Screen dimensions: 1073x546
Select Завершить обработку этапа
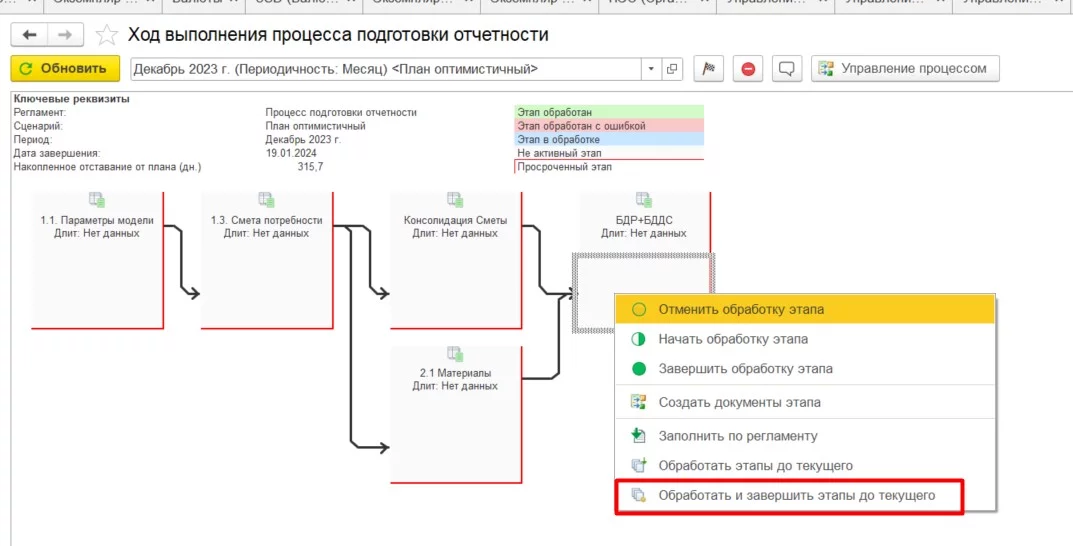click(804, 368)
